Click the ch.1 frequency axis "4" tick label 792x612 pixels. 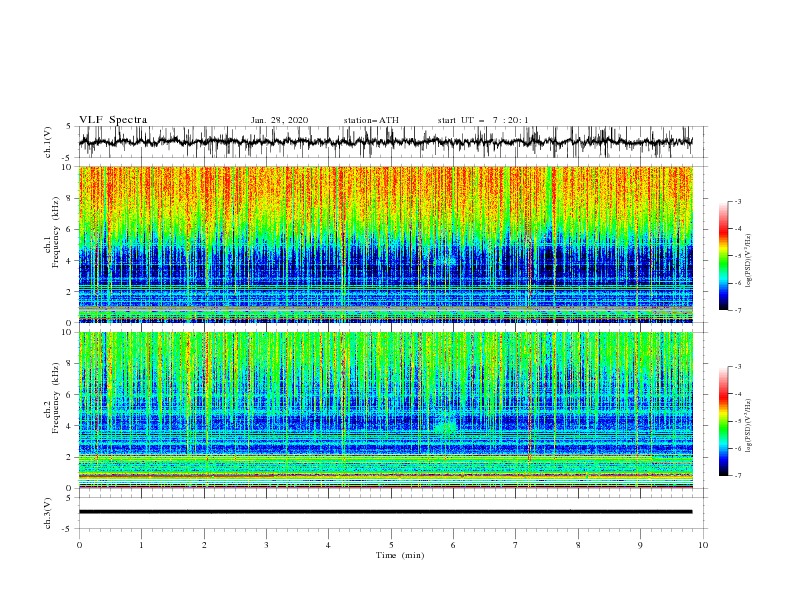coord(70,261)
